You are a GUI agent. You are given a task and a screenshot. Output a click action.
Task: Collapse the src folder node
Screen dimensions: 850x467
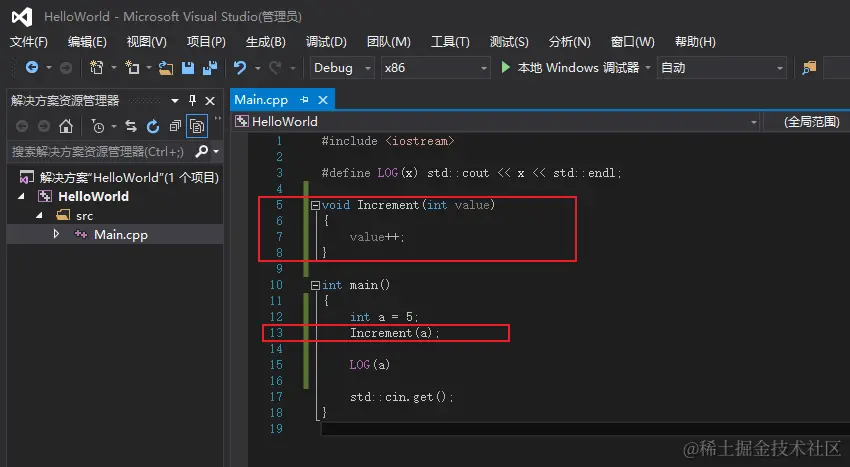40,215
